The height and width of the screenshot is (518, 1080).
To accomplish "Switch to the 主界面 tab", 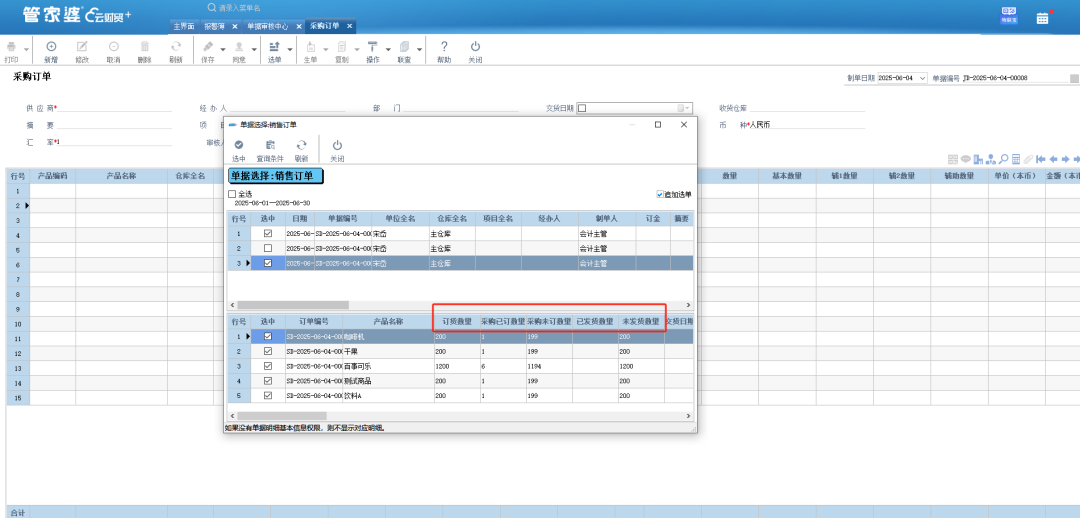I will (183, 26).
